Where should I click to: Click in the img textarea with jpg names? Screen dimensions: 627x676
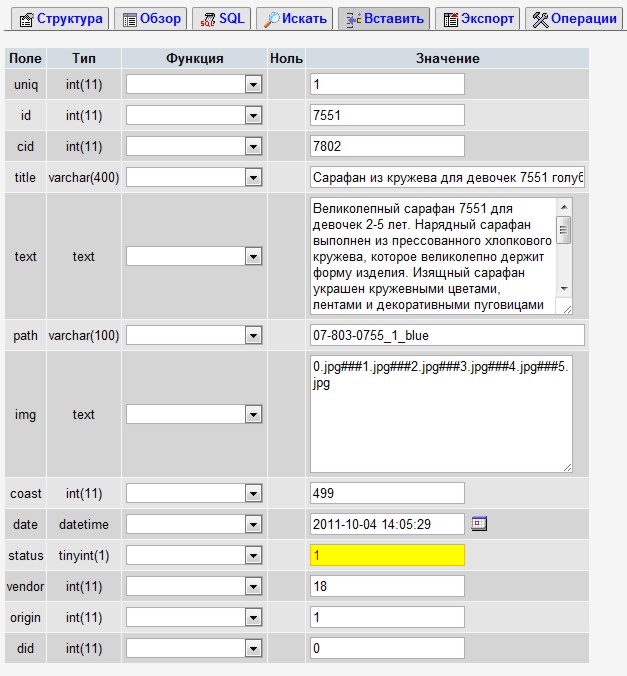[x=441, y=414]
